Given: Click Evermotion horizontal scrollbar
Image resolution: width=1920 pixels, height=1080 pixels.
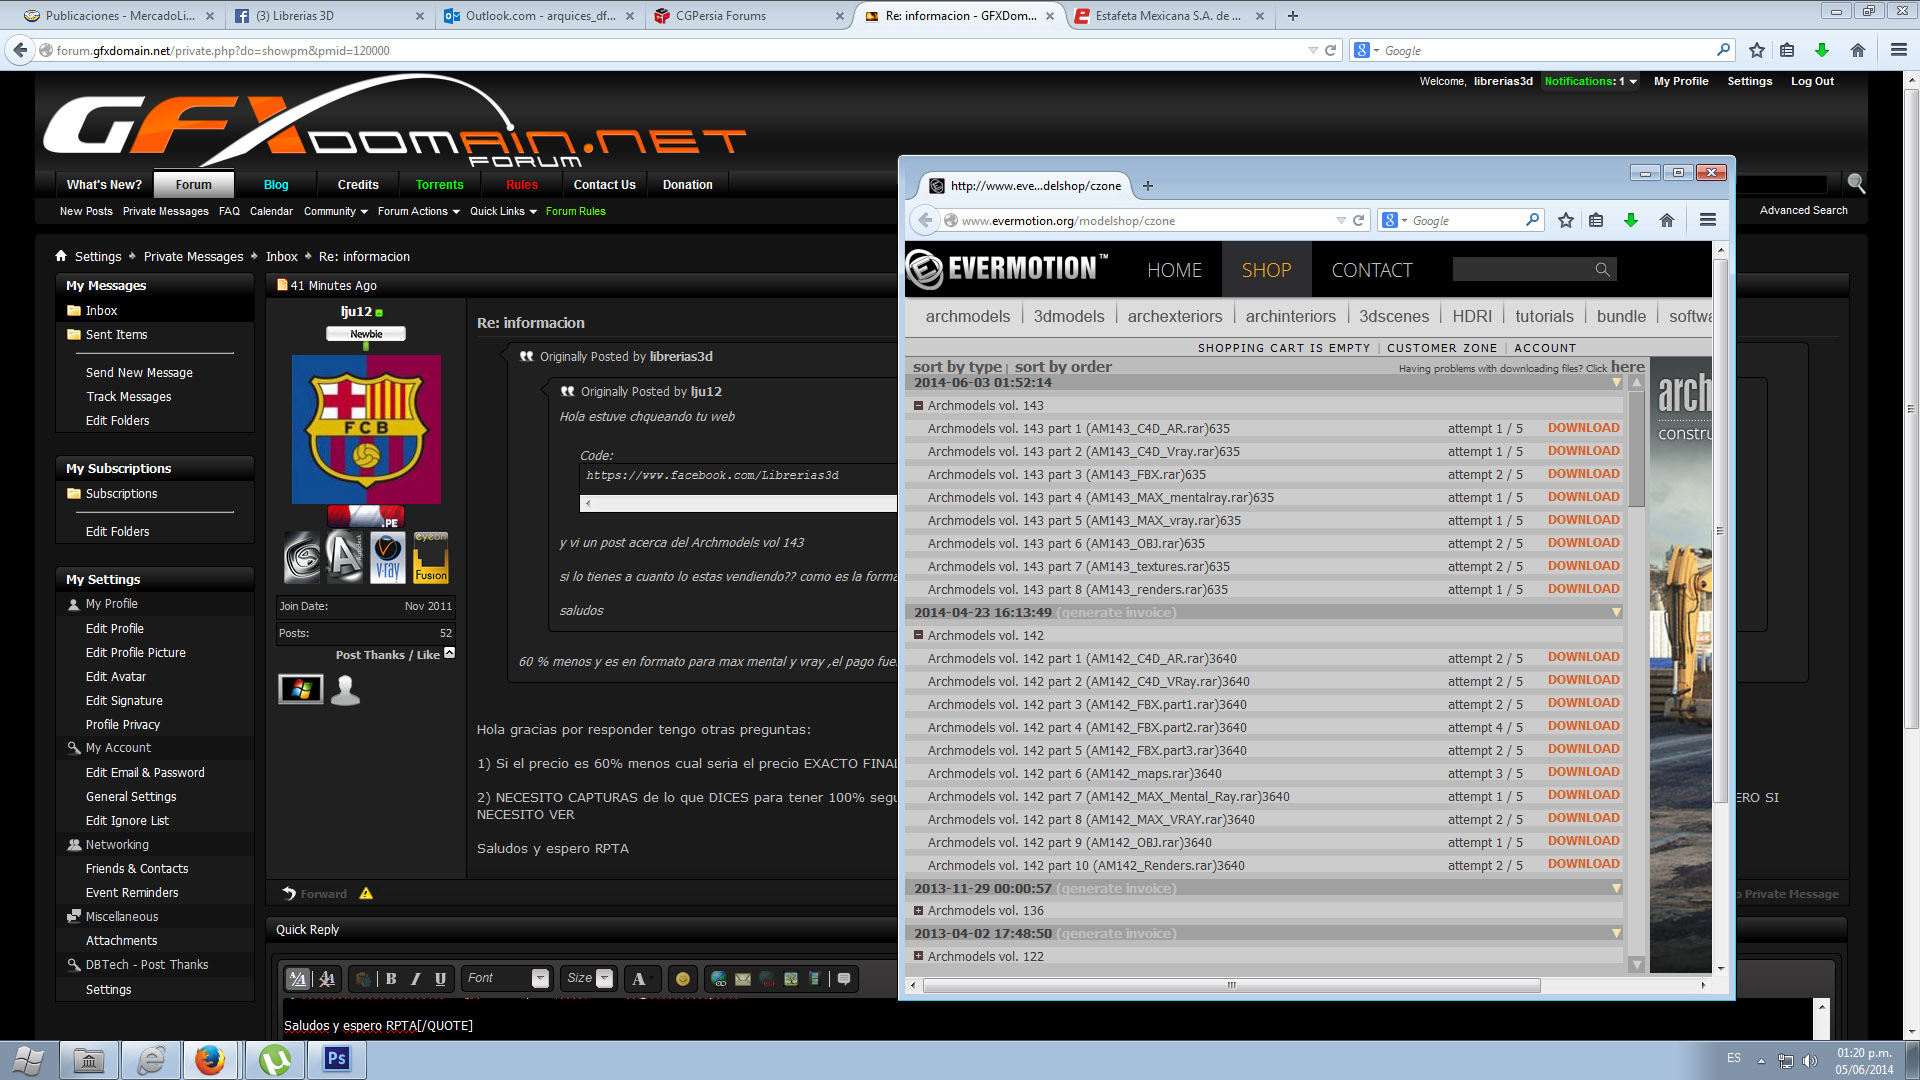Looking at the screenshot, I should (x=1231, y=985).
